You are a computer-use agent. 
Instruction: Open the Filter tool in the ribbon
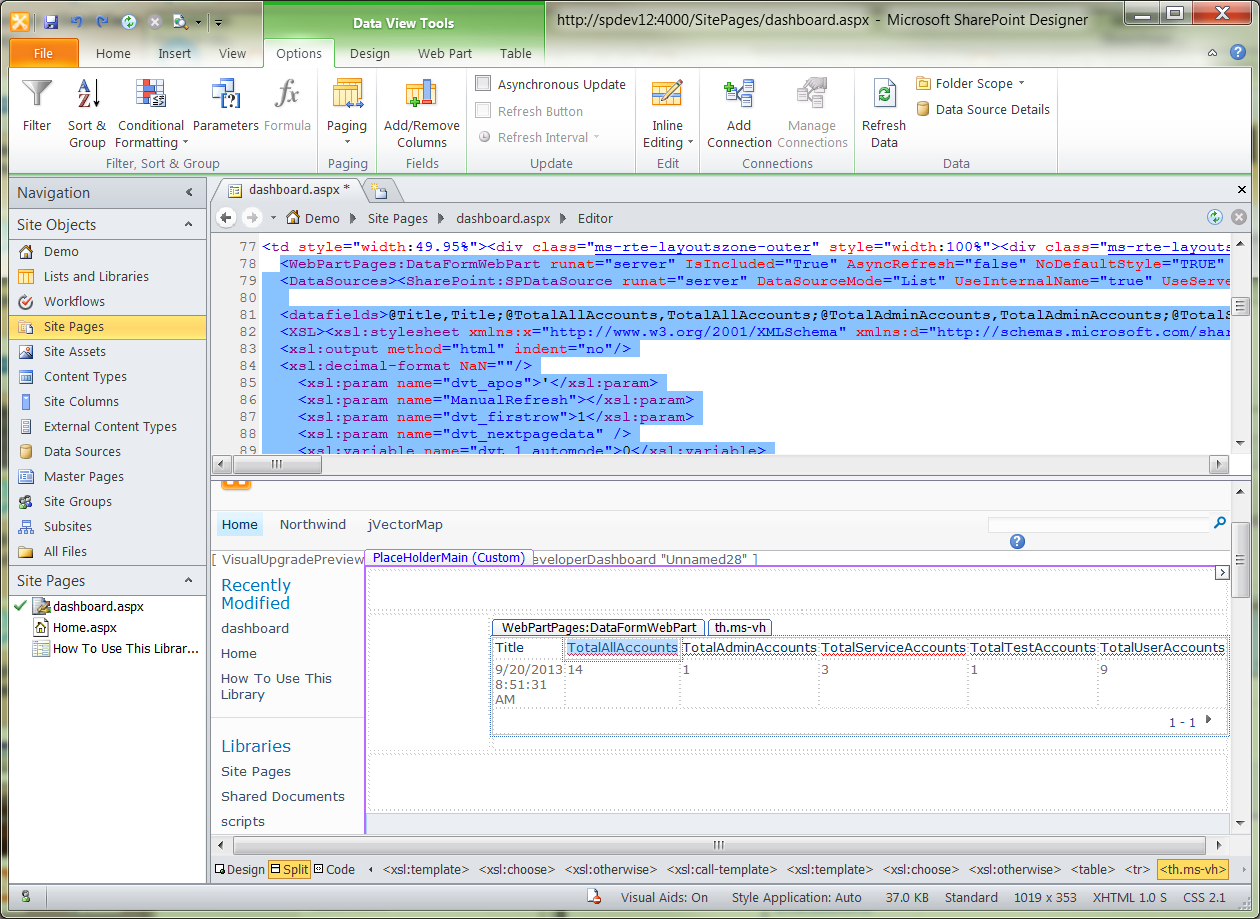tap(37, 106)
